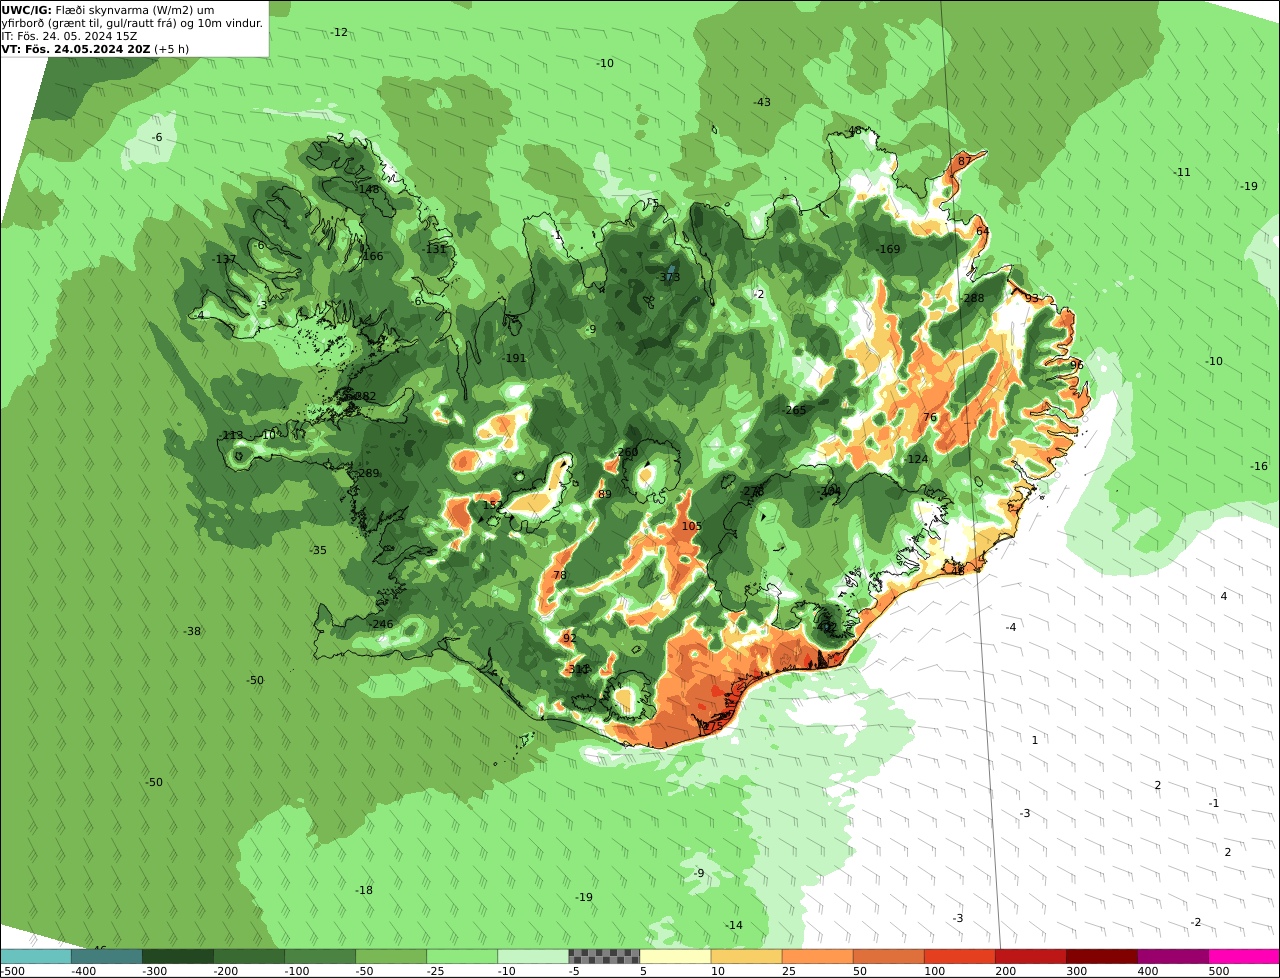The image size is (1280, 978).
Task: Click the 'IT: Fös. 24. 05. 2024 15Z' line
Action: [69, 36]
